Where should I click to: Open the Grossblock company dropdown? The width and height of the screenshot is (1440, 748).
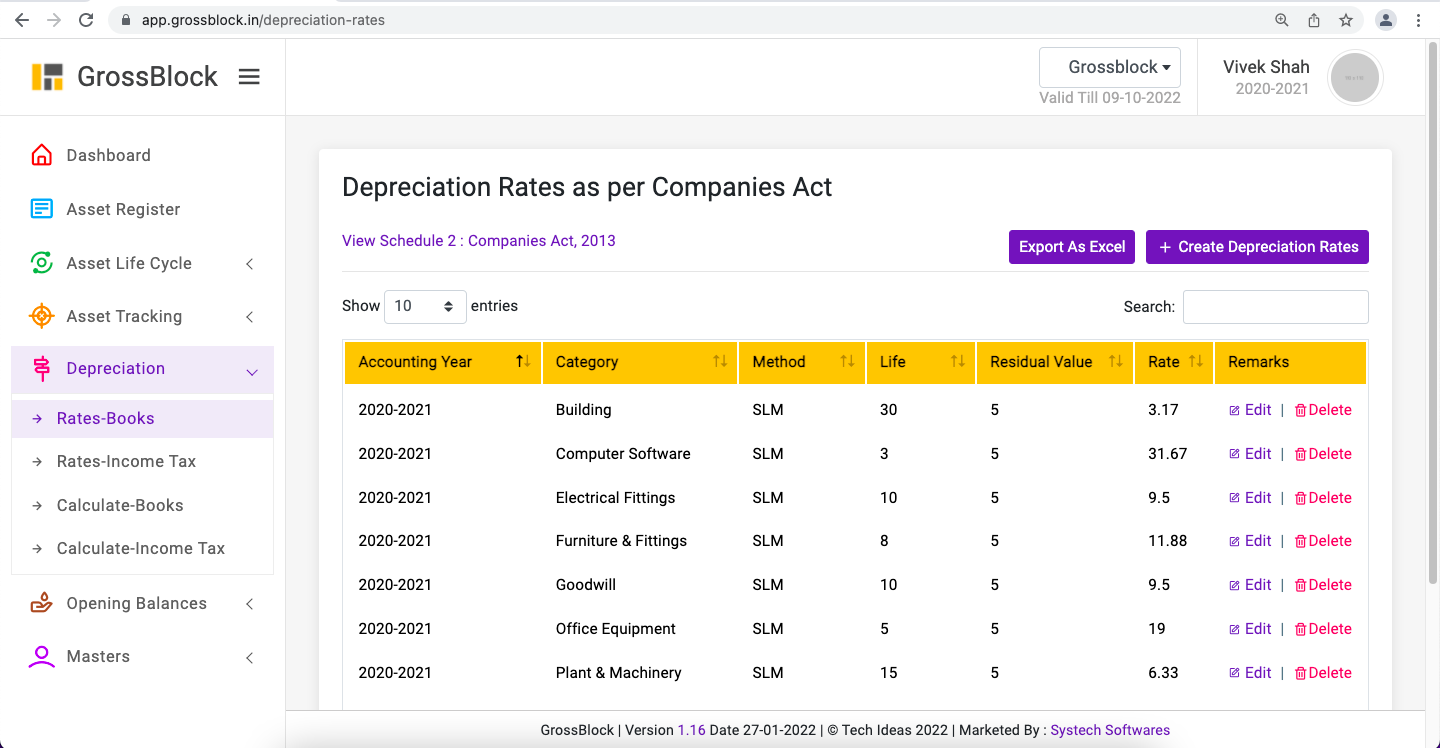click(1110, 68)
